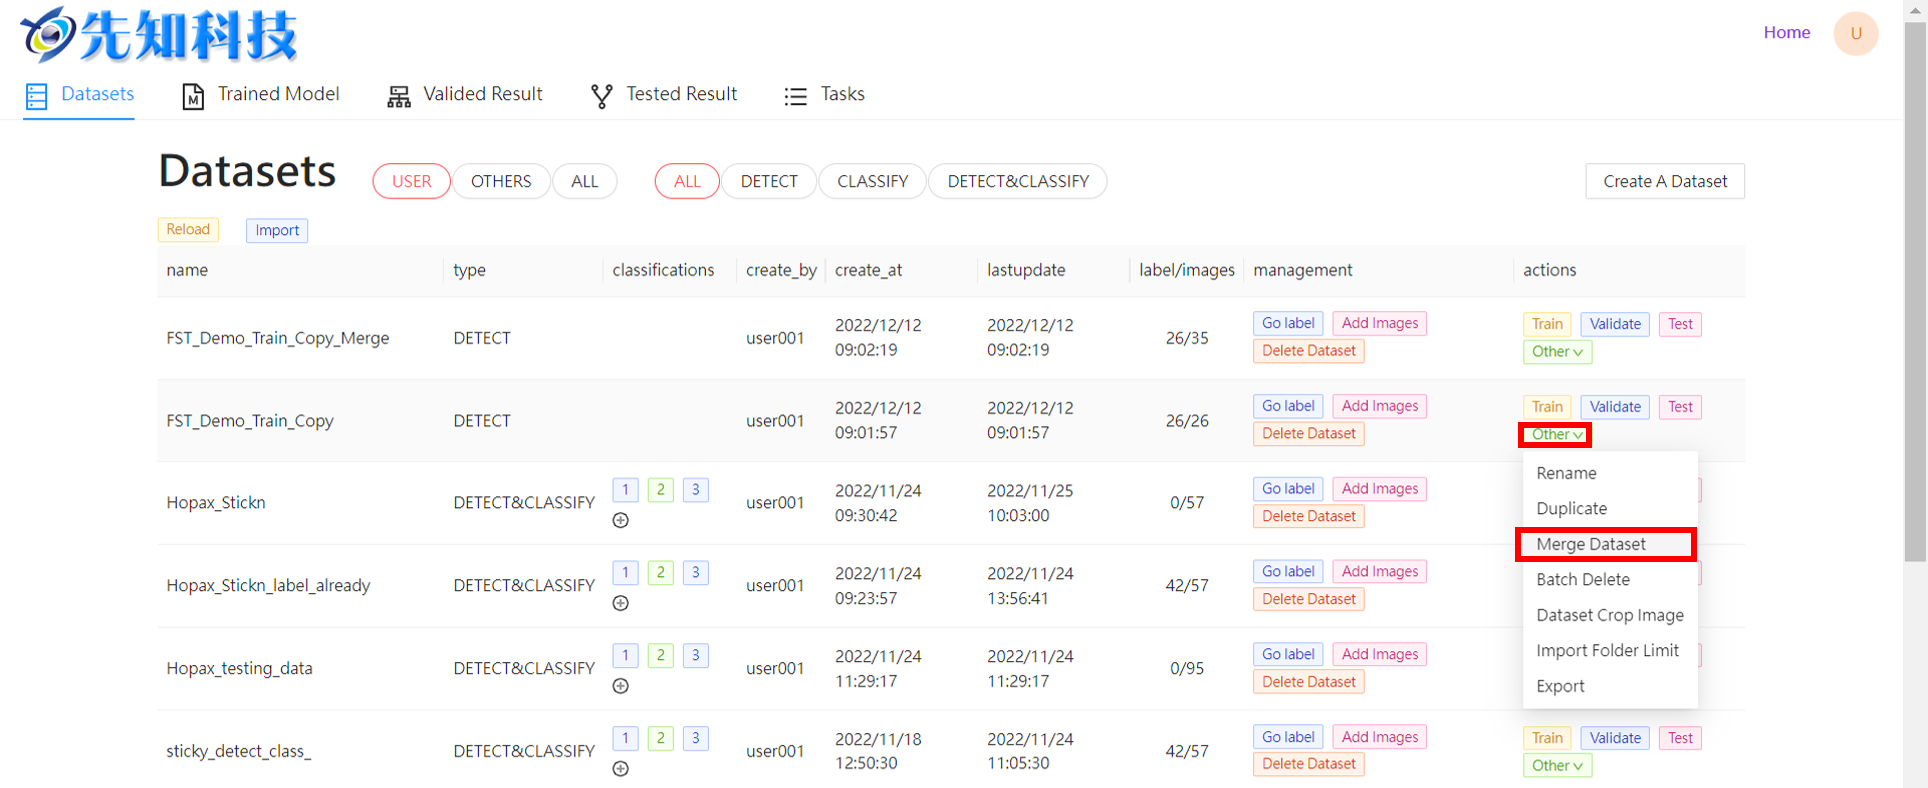Choose Batch Delete from the menu

[x=1610, y=579]
